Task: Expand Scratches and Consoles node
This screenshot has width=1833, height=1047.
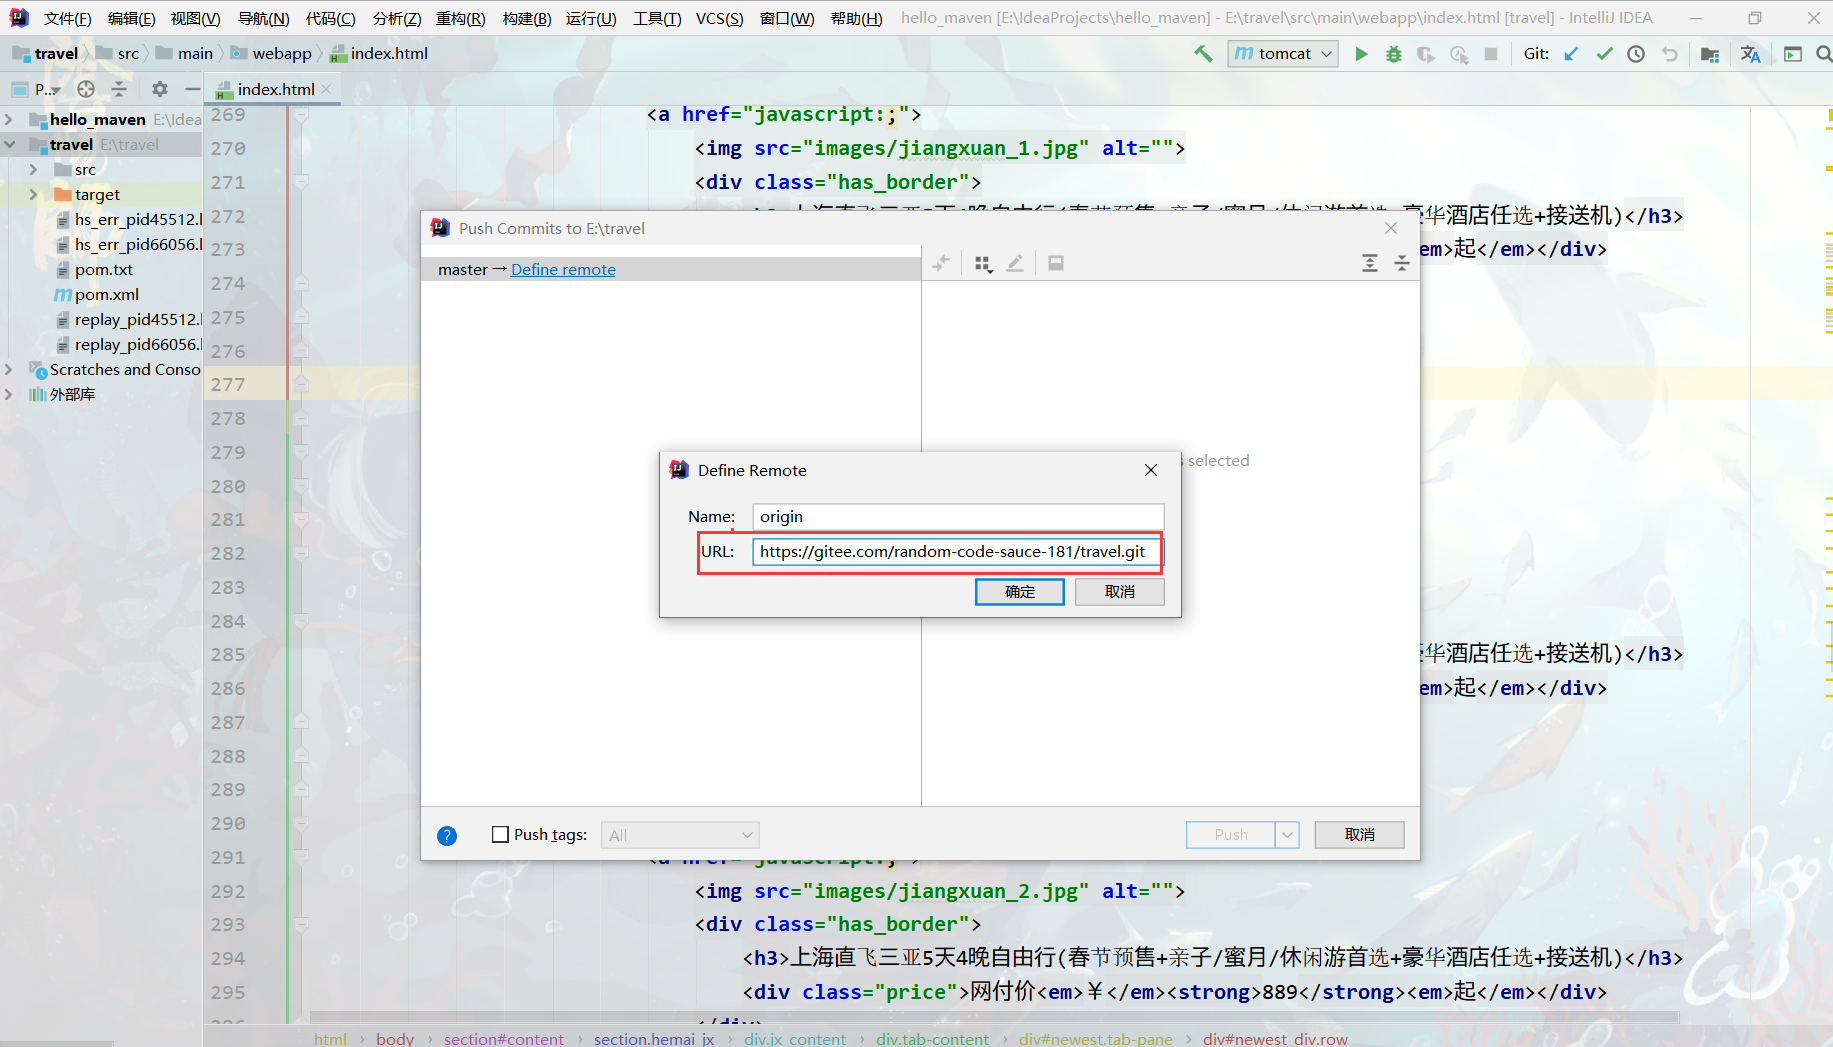Action: (9, 370)
